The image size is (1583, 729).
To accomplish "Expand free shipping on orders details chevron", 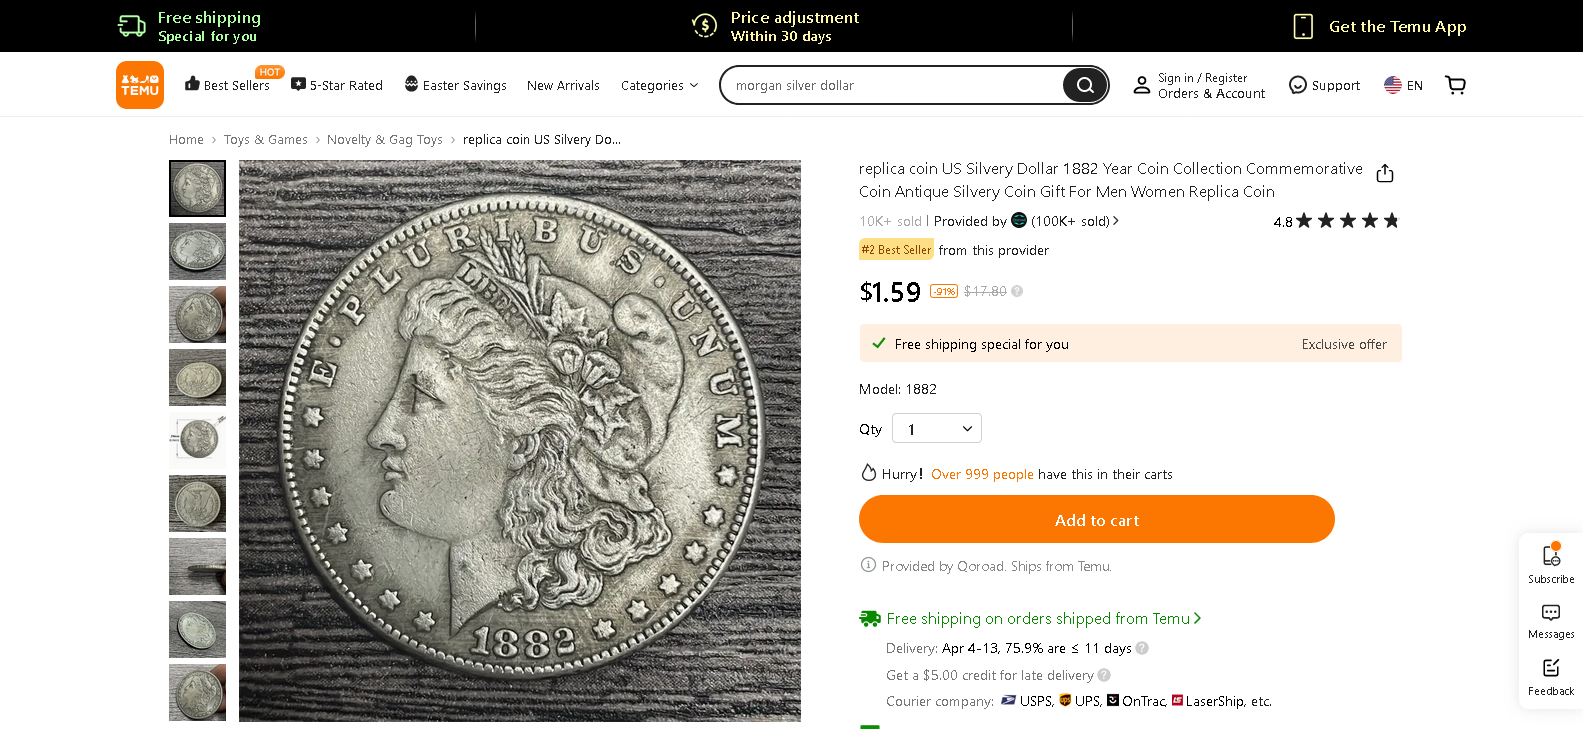I will (x=1197, y=618).
